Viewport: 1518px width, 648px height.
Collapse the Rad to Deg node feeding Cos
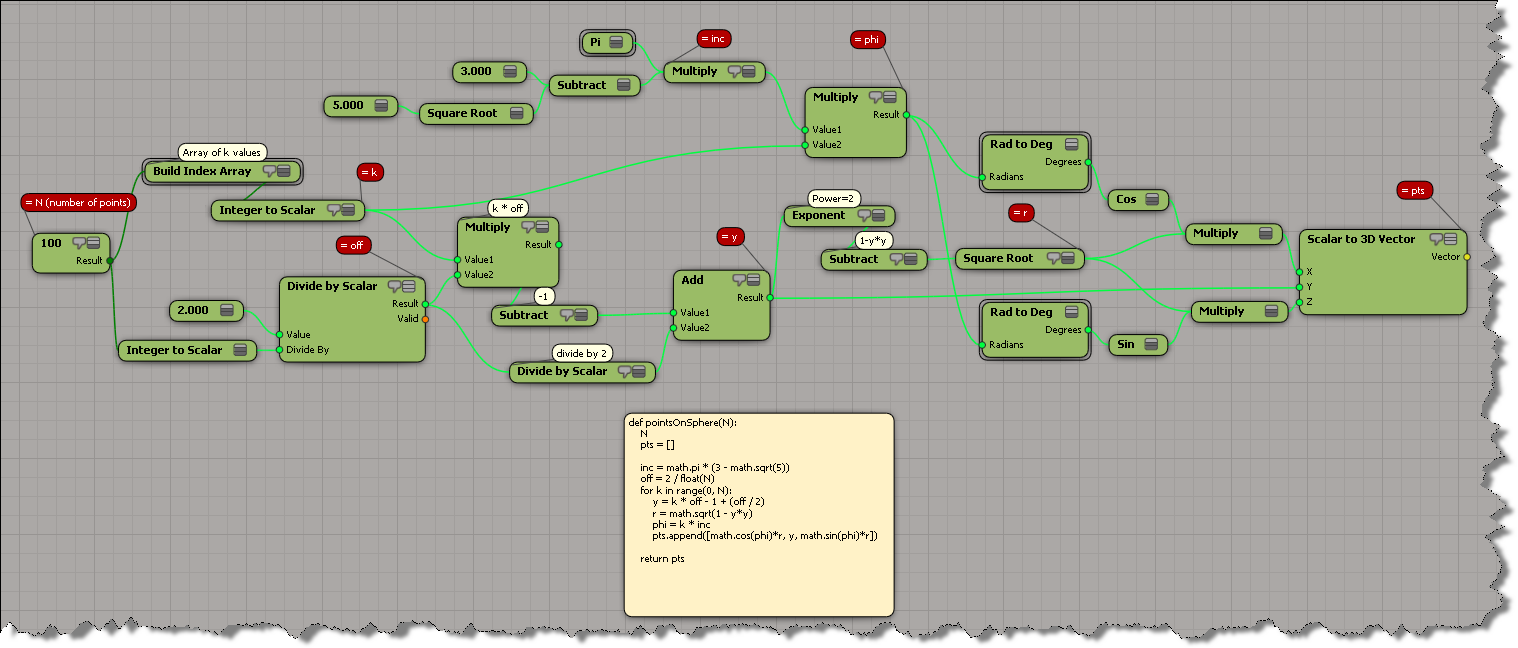[1071, 145]
